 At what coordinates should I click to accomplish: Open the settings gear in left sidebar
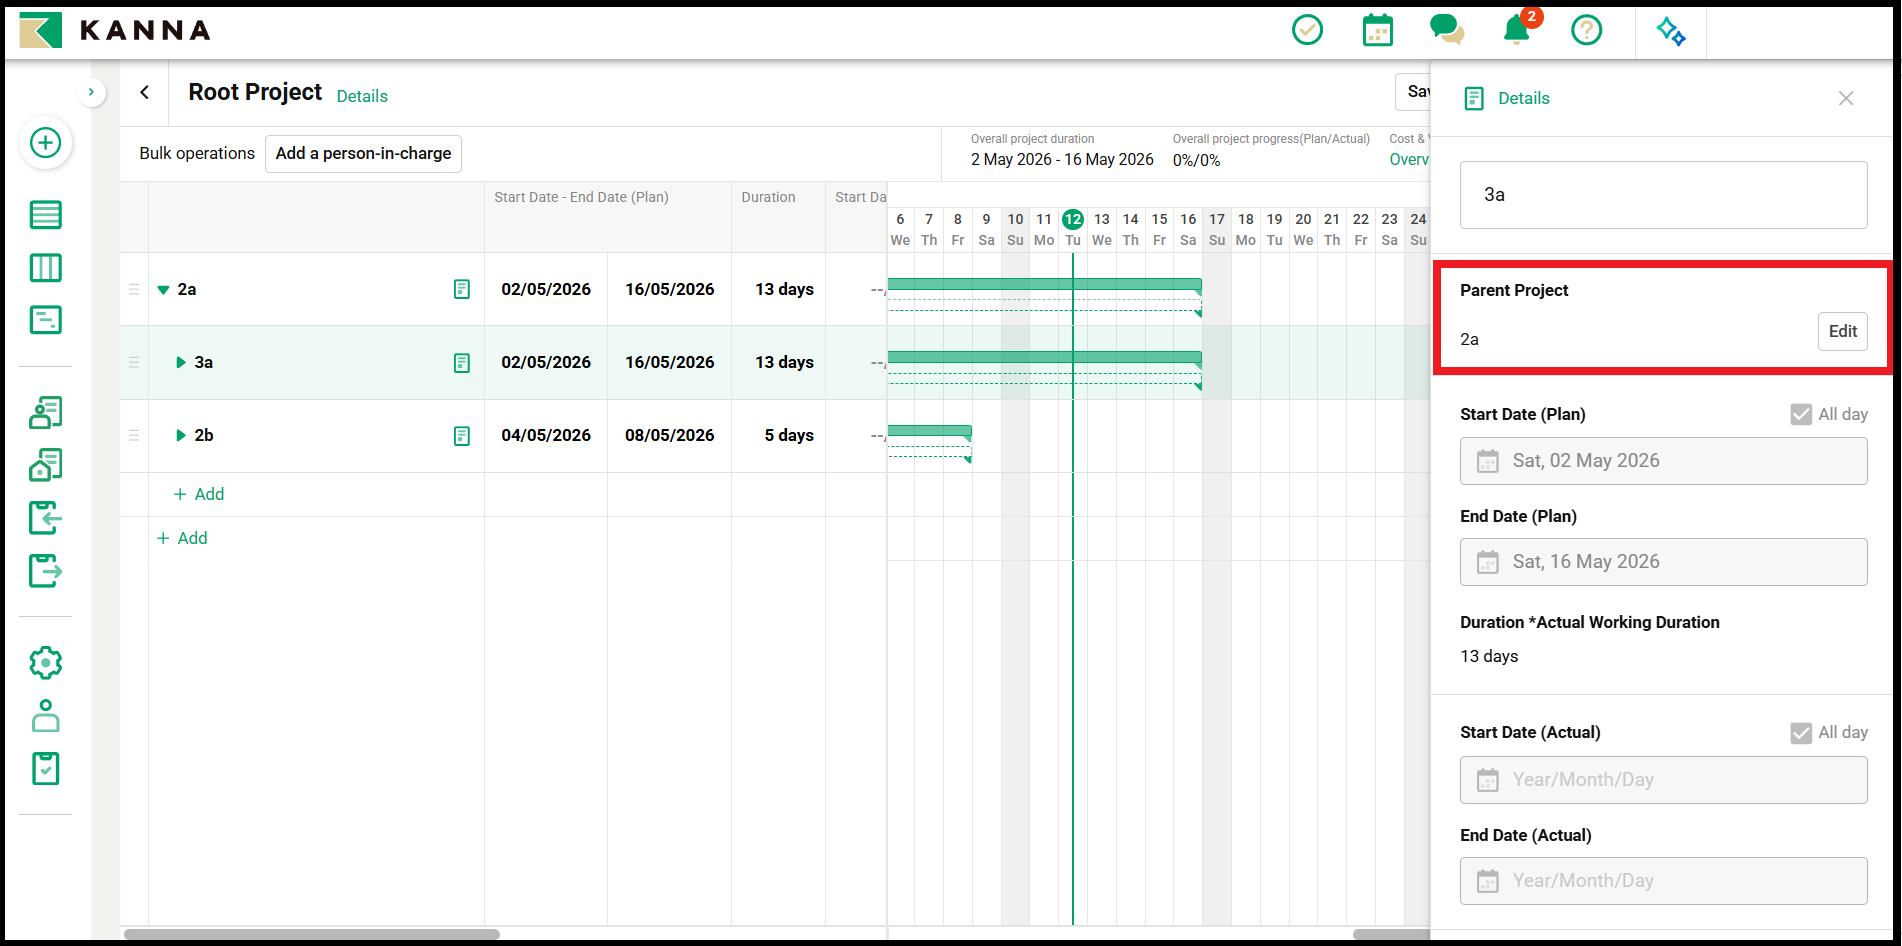pyautogui.click(x=46, y=663)
